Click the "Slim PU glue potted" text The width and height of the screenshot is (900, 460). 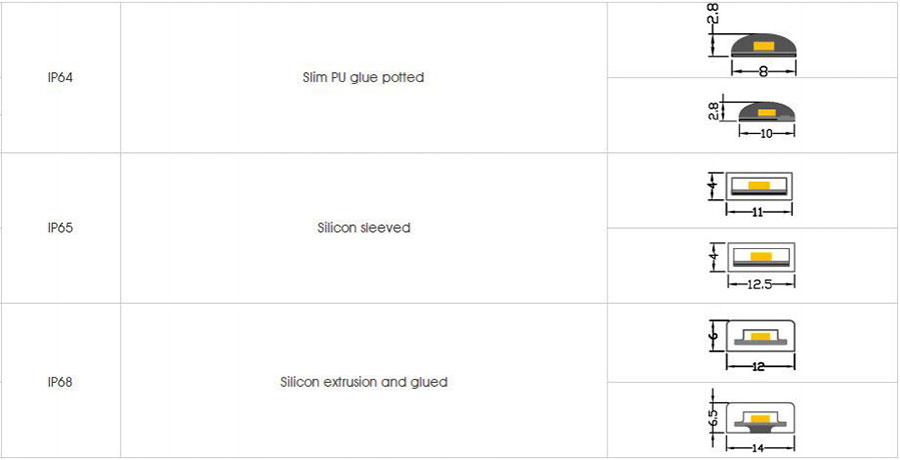(x=363, y=78)
